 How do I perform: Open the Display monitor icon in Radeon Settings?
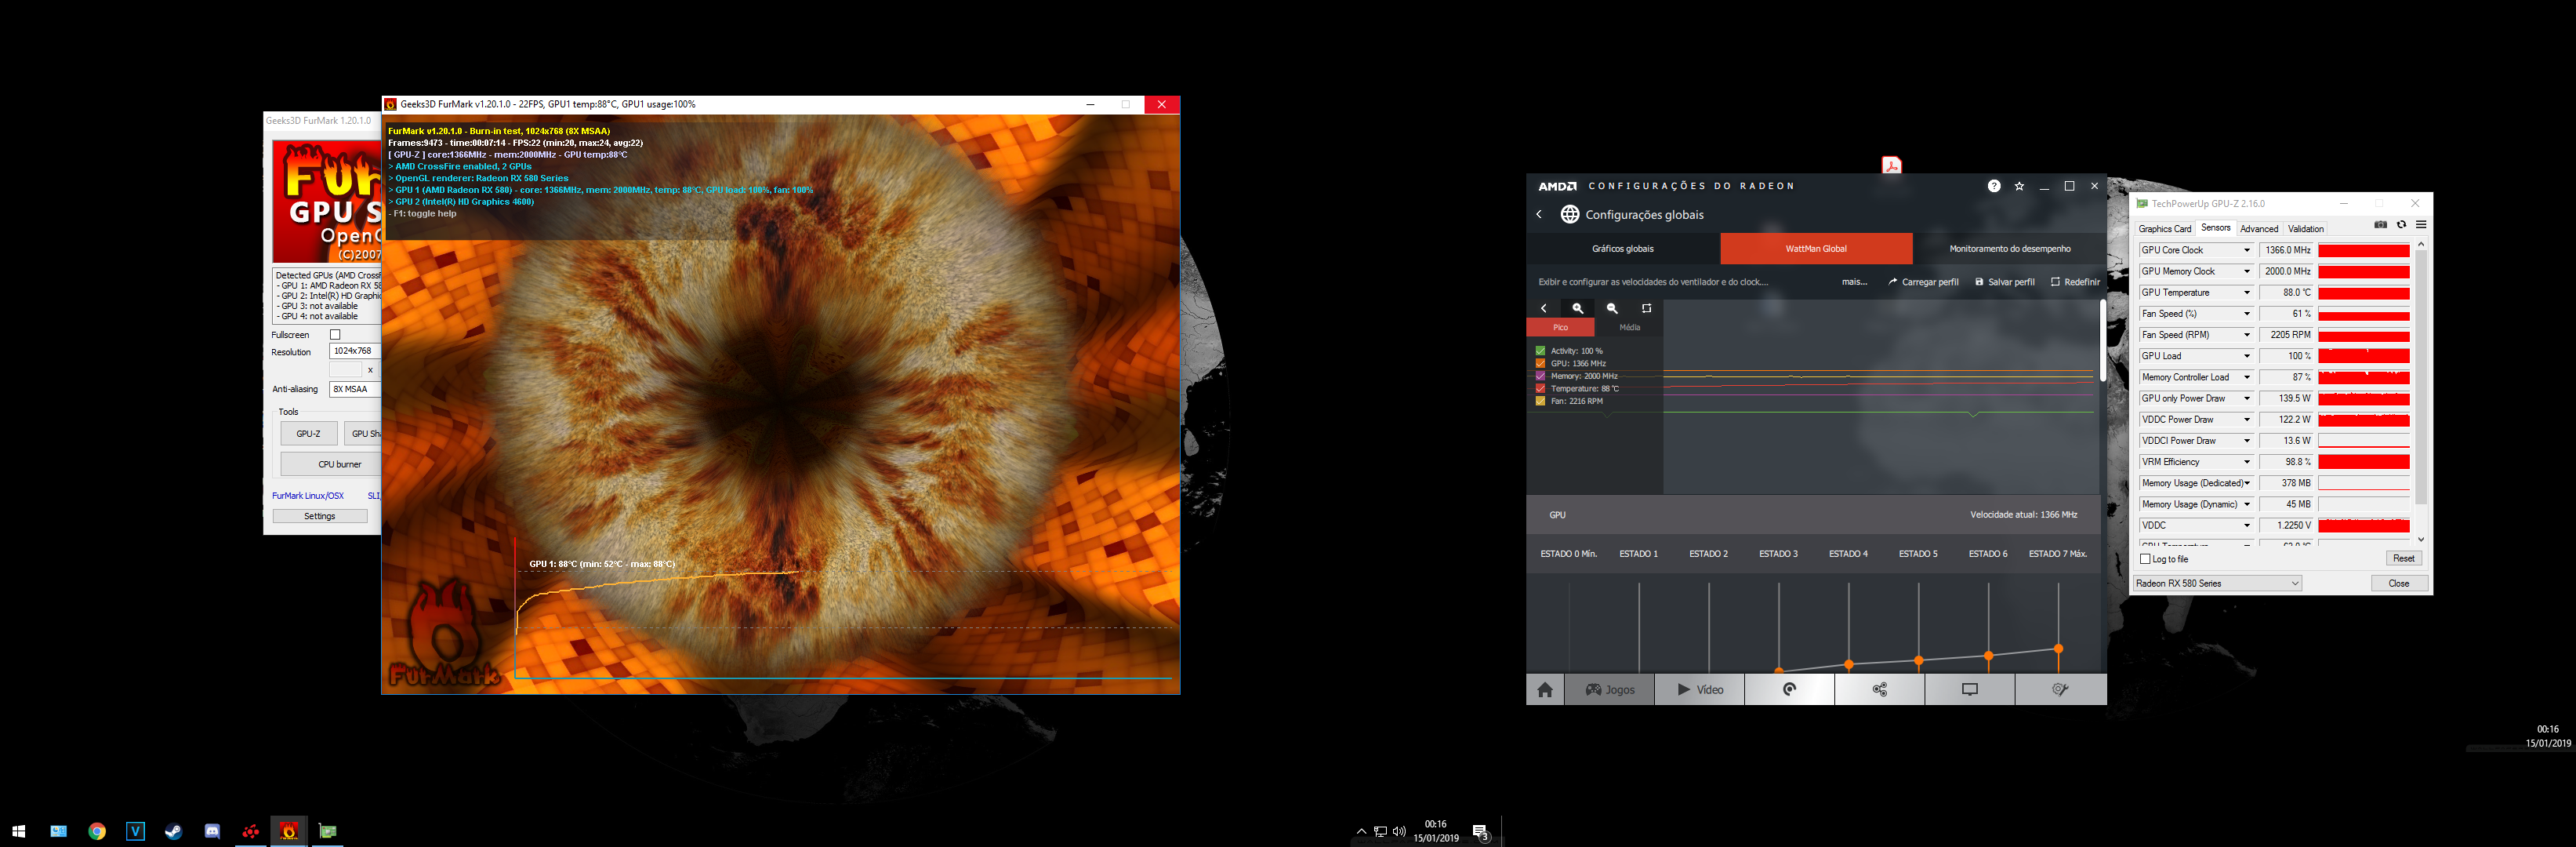pos(1970,689)
